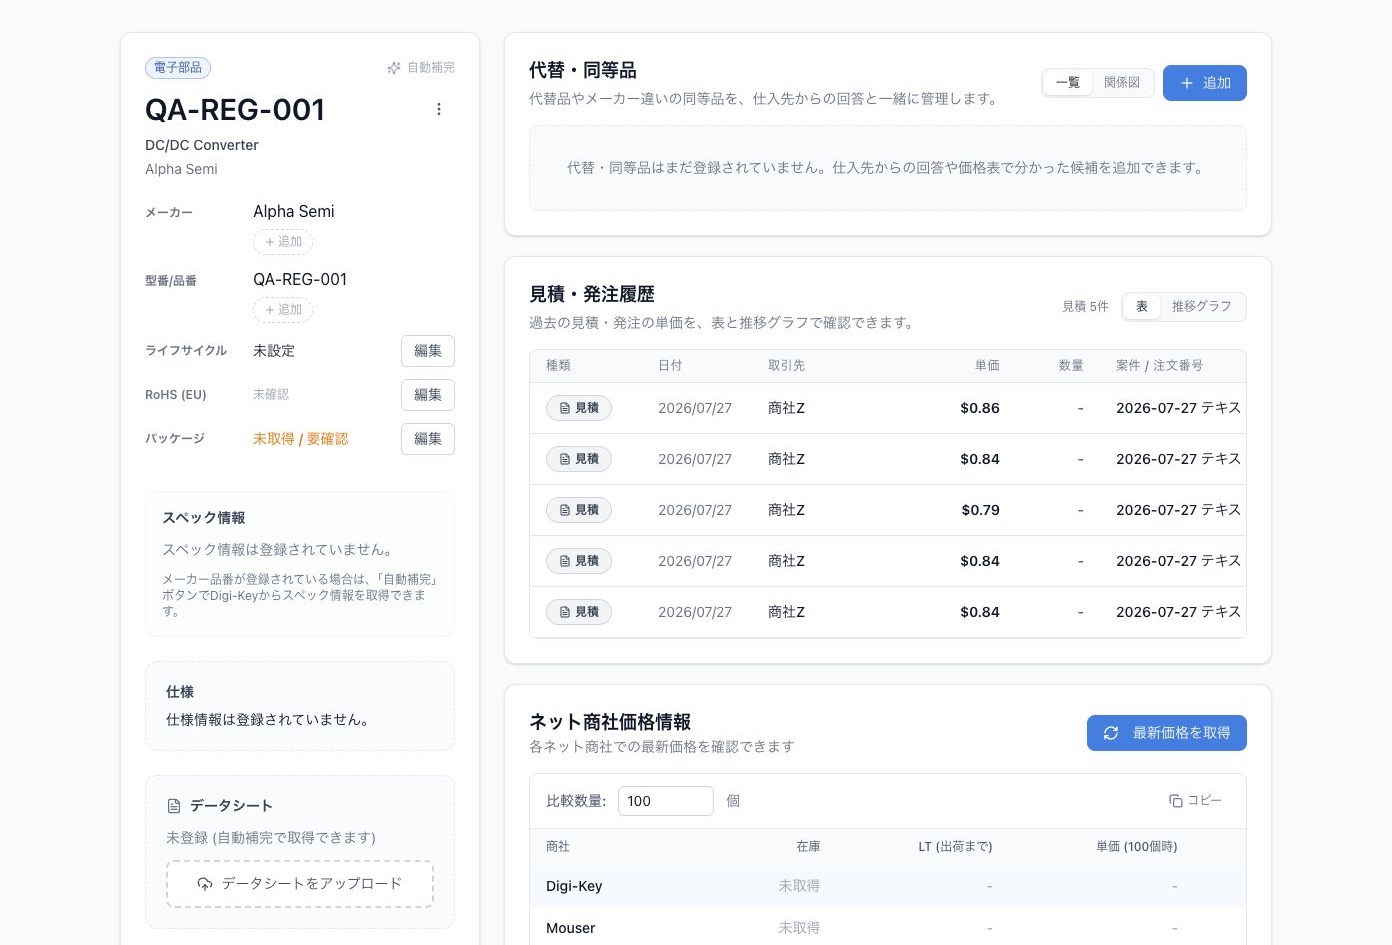Click the DC/DC Converter description text
This screenshot has height=945, width=1392.
point(202,145)
